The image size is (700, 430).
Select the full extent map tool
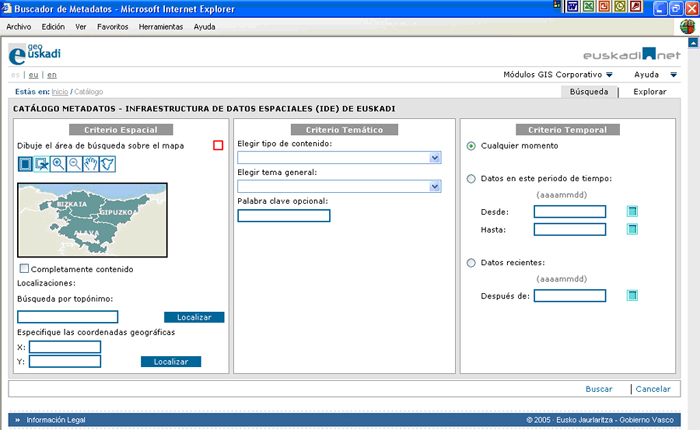[x=42, y=164]
